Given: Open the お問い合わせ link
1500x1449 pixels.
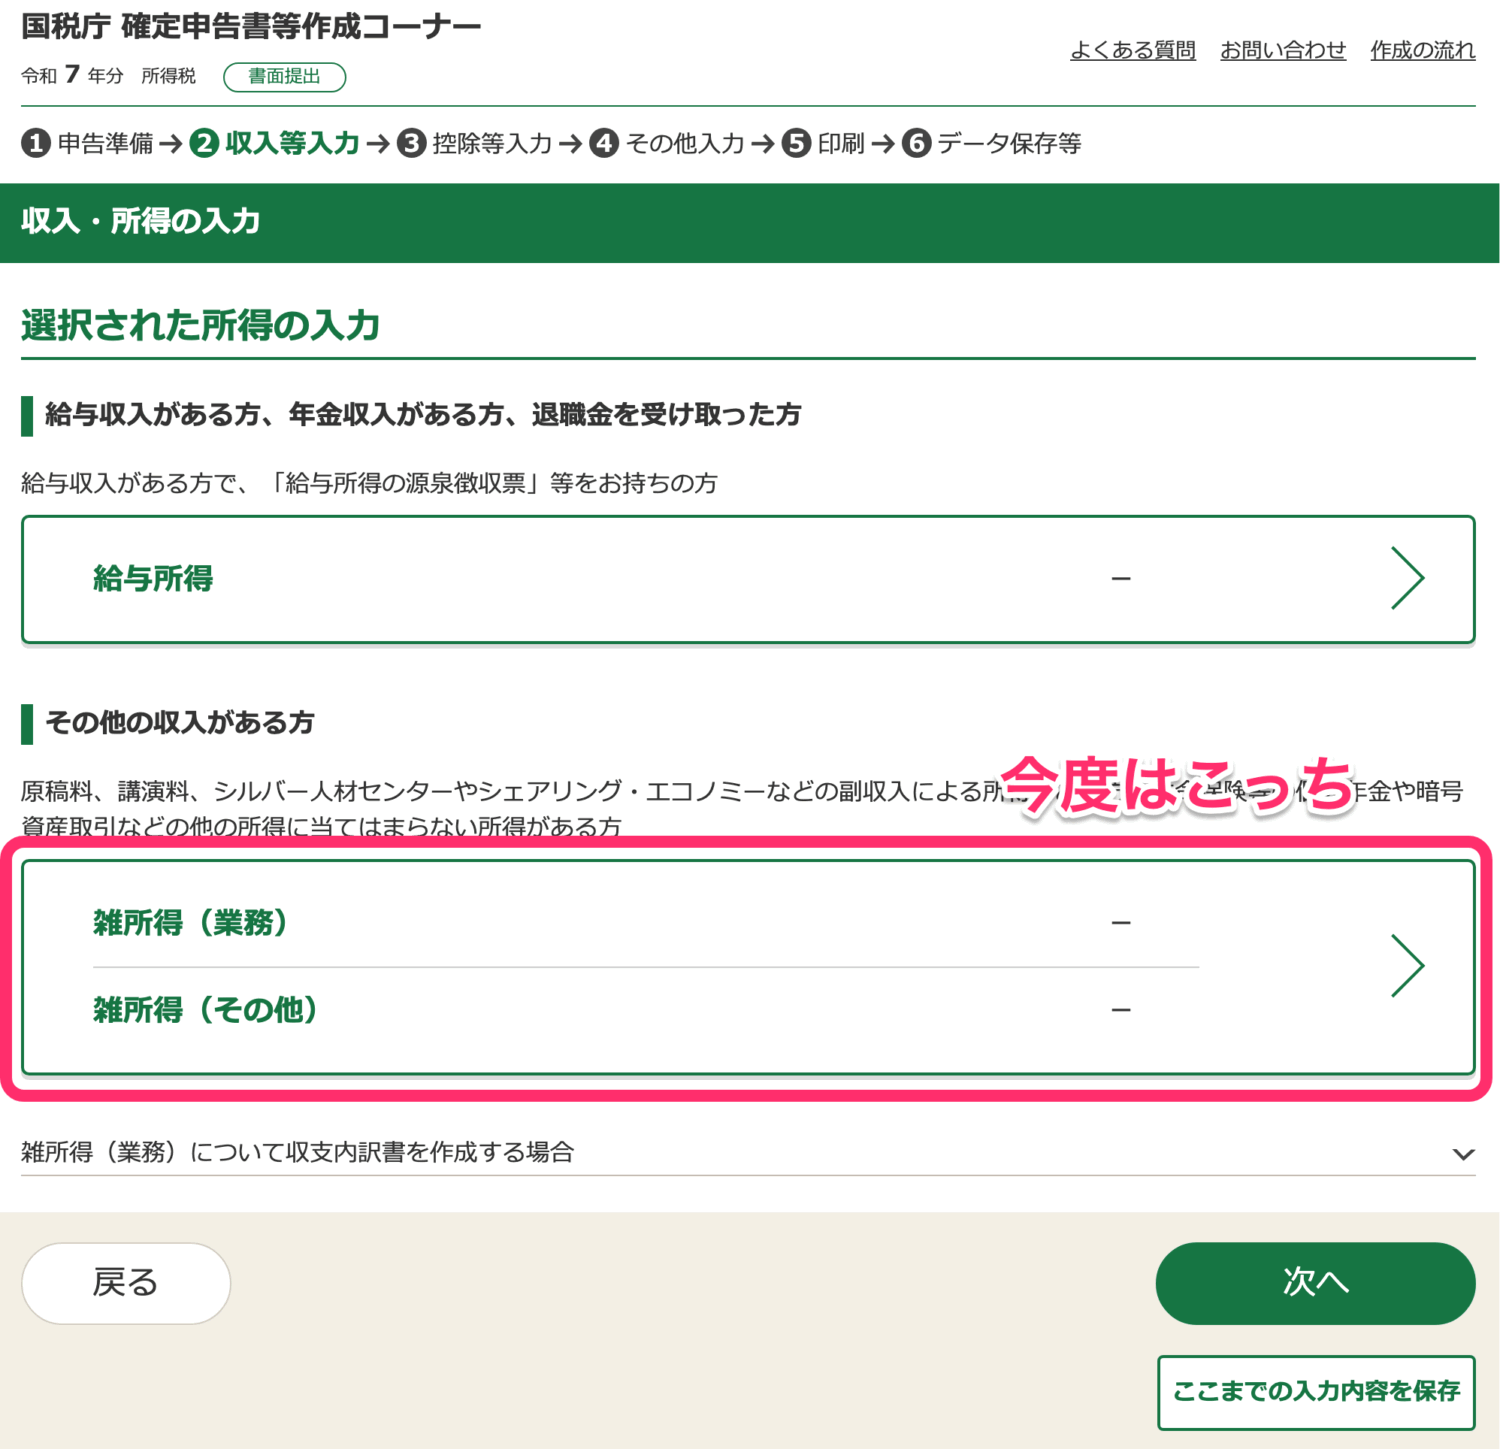Looking at the screenshot, I should coord(1284,50).
